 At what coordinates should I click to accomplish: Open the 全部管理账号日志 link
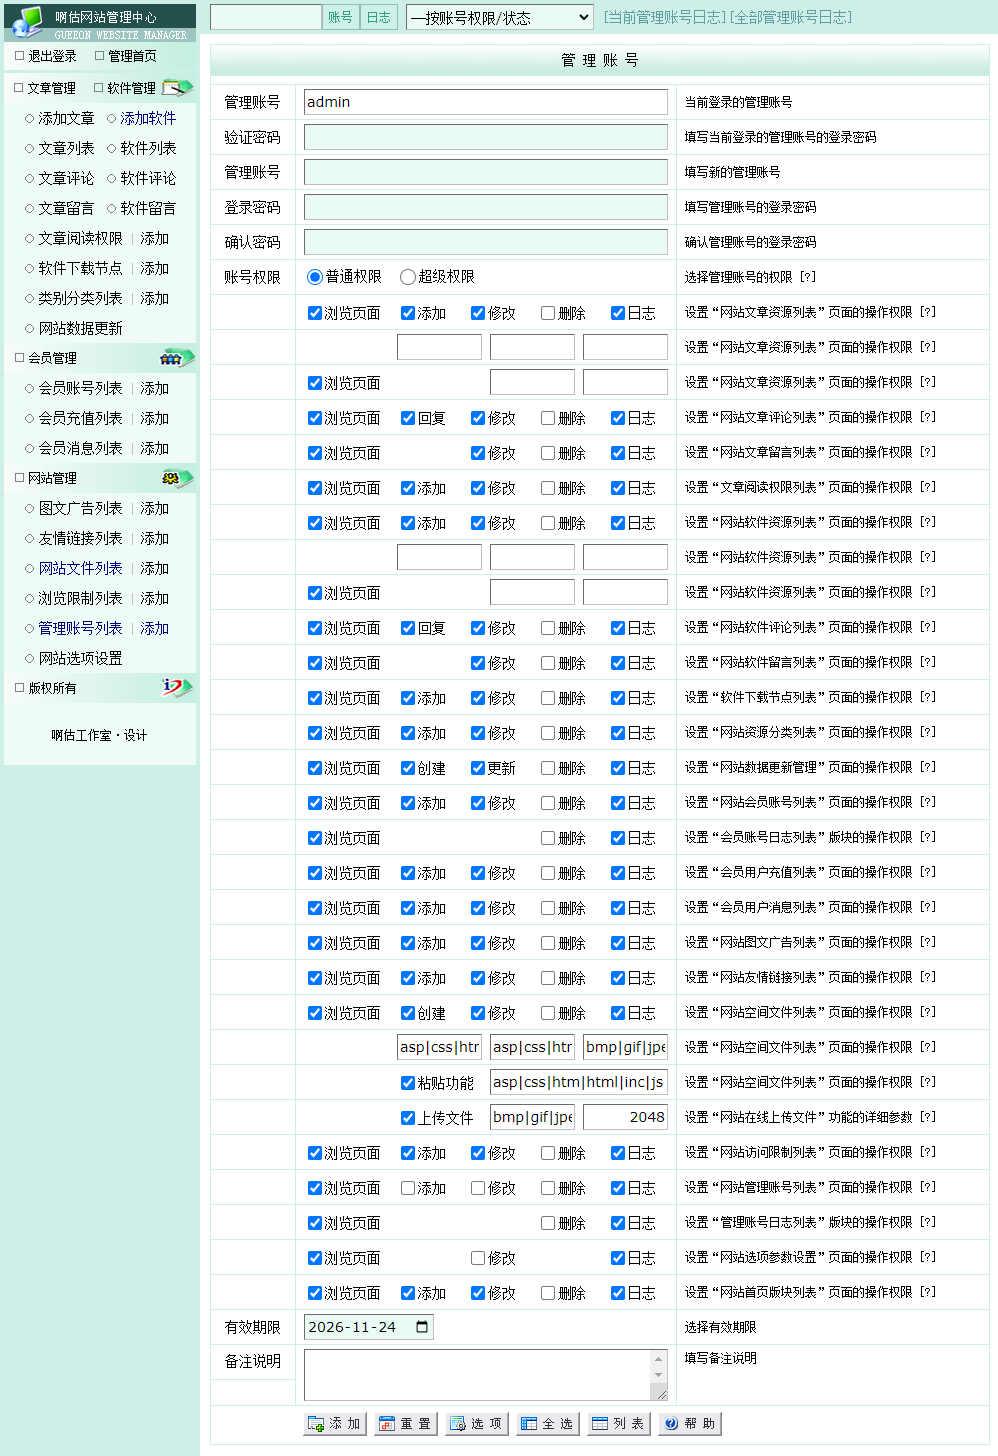pyautogui.click(x=791, y=17)
